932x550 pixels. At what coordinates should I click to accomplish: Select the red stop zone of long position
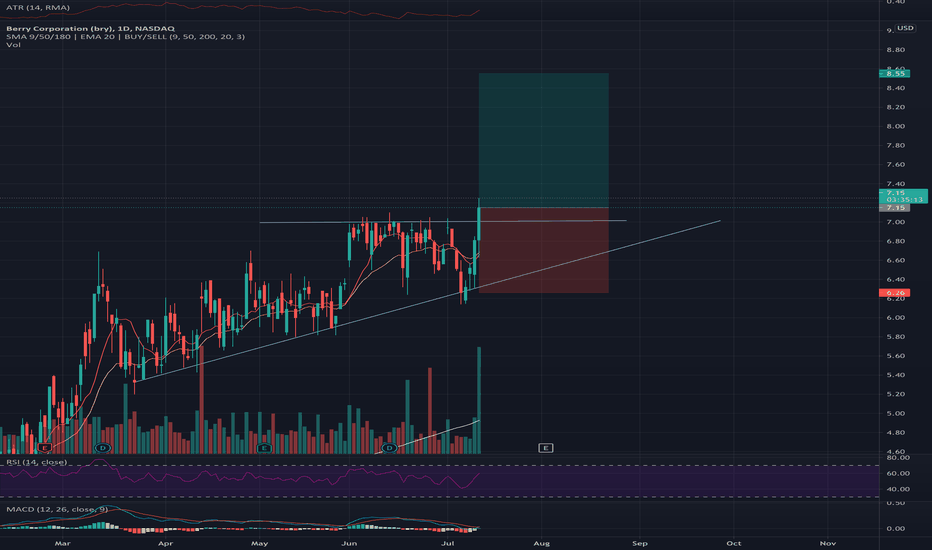click(x=544, y=250)
